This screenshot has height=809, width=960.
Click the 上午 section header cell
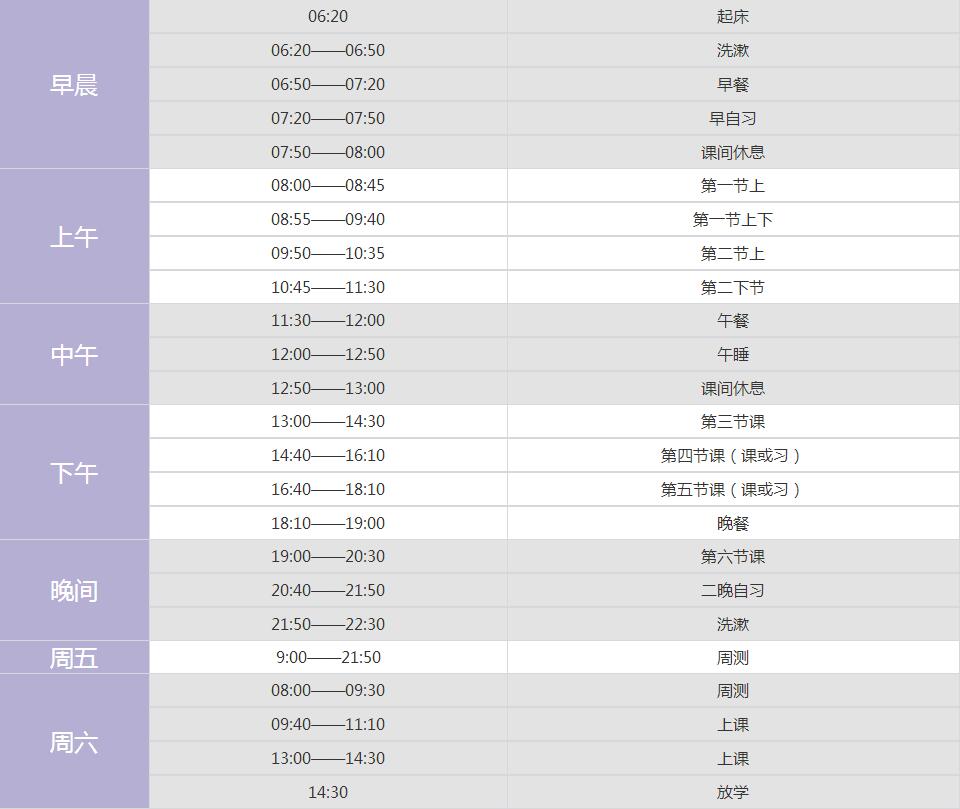(74, 236)
